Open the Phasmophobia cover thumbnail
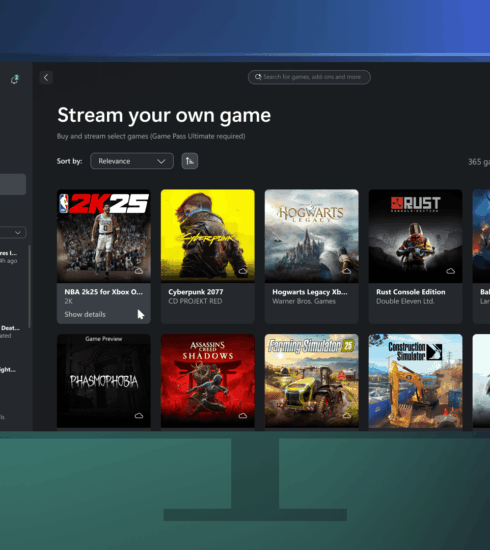 [x=104, y=381]
